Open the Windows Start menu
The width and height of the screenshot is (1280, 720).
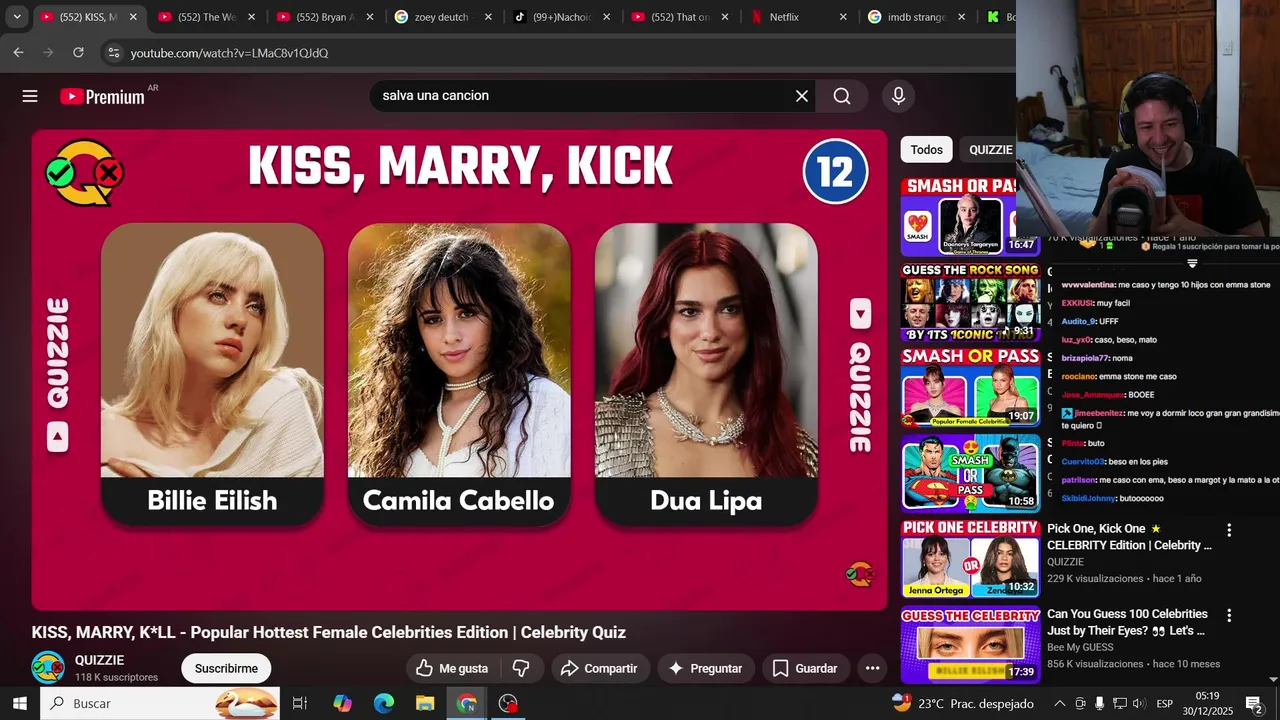coord(19,703)
